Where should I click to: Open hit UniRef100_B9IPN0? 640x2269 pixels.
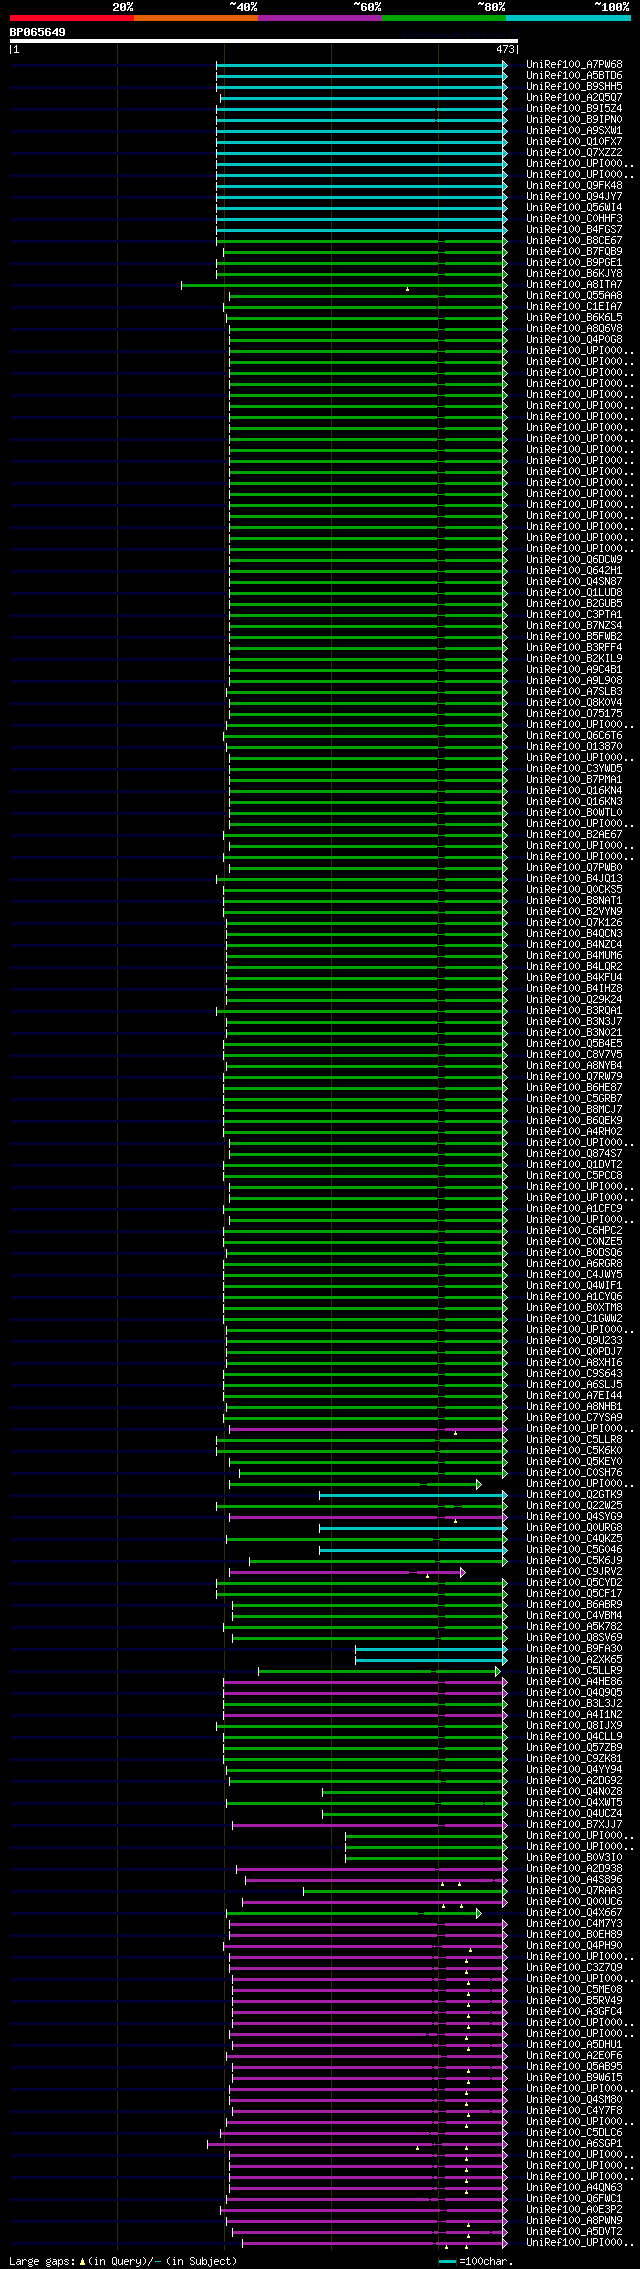pyautogui.click(x=574, y=120)
